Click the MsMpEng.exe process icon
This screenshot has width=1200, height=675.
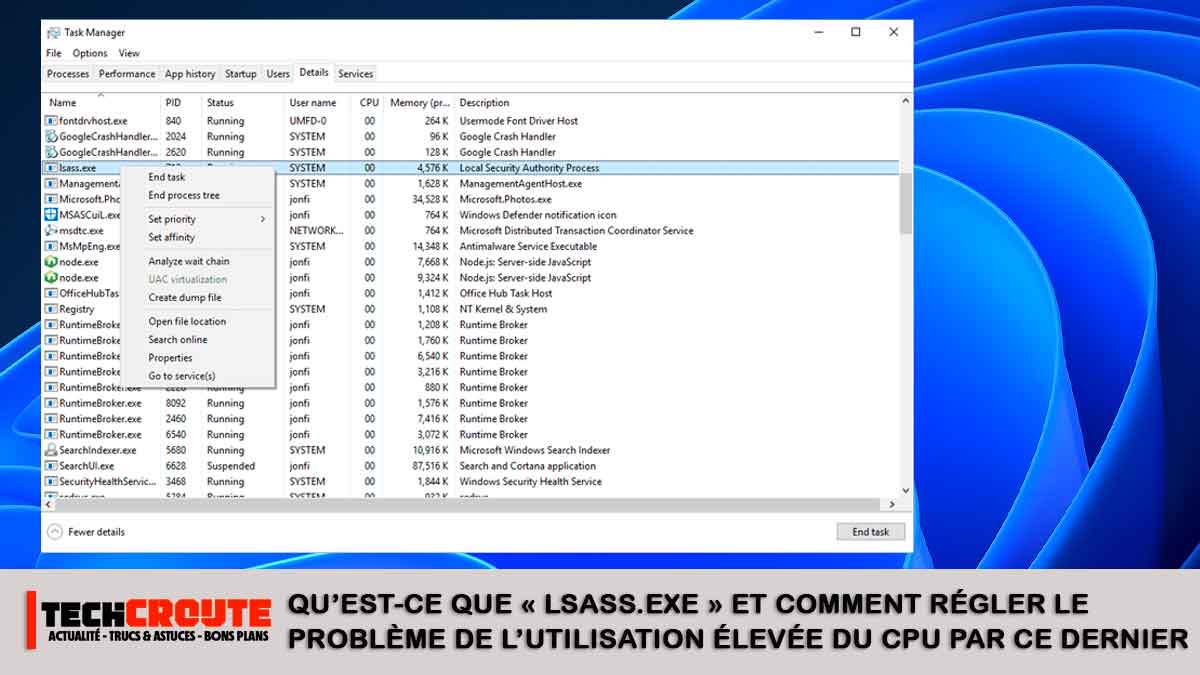click(x=52, y=246)
